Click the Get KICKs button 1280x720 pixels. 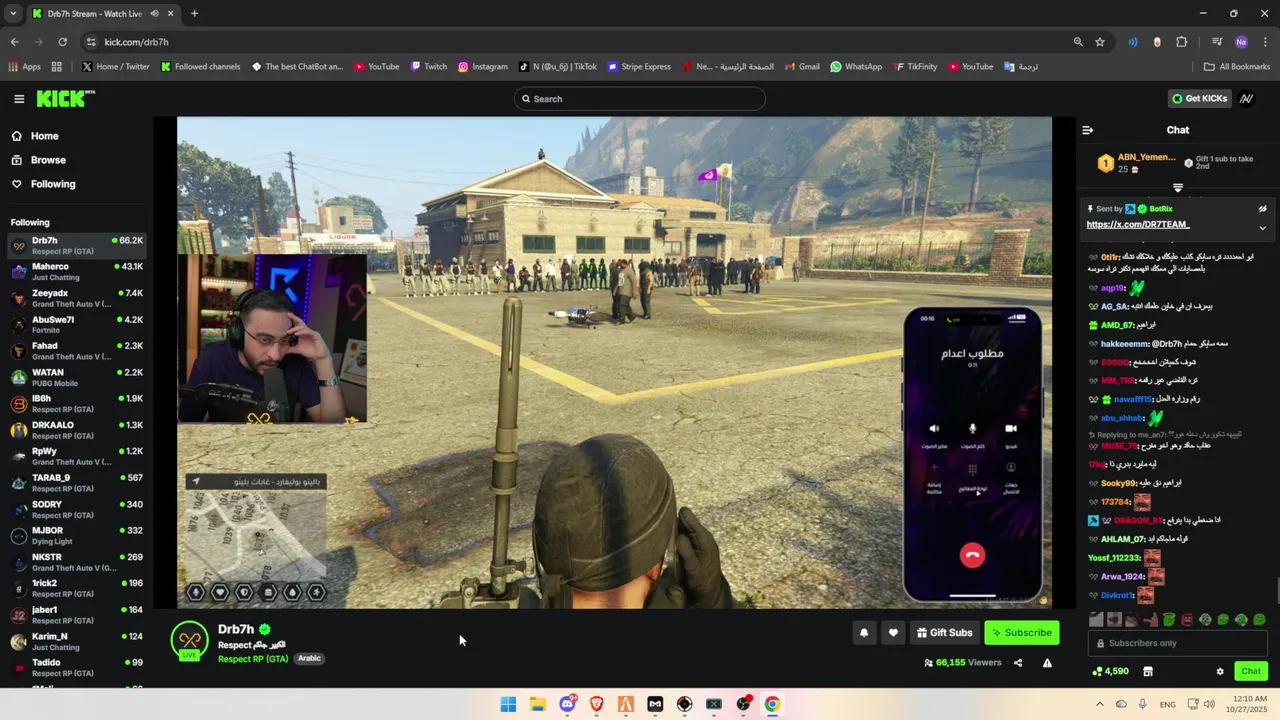[x=1199, y=99]
